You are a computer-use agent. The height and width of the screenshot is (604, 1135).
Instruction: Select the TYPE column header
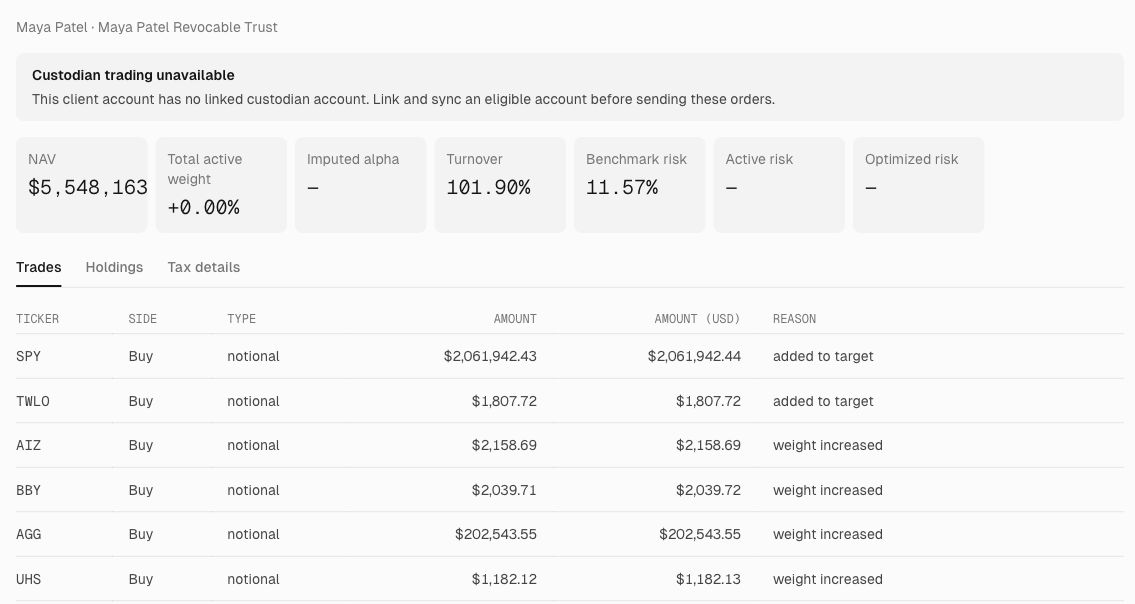pos(241,319)
